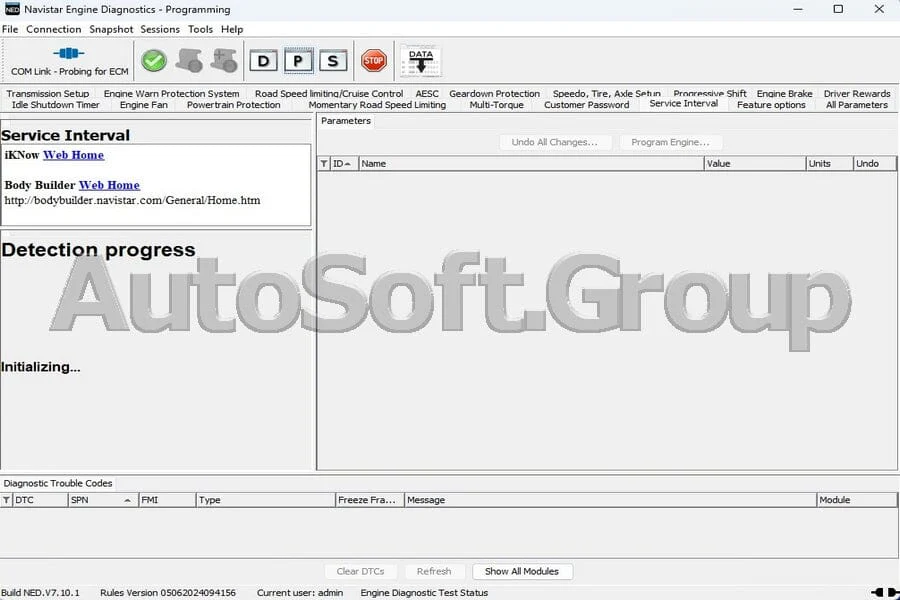Image resolution: width=900 pixels, height=600 pixels.
Task: Click the DATA download icon
Action: pos(421,61)
